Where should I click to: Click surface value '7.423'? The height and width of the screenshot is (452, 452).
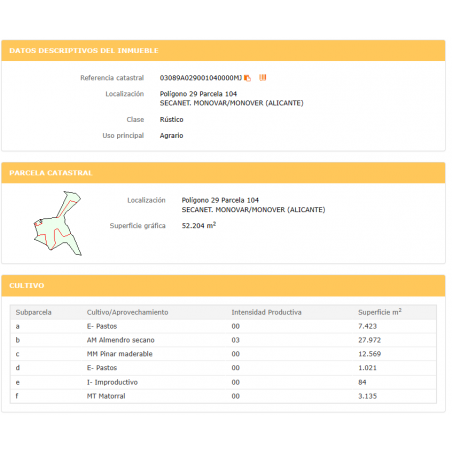tap(367, 326)
